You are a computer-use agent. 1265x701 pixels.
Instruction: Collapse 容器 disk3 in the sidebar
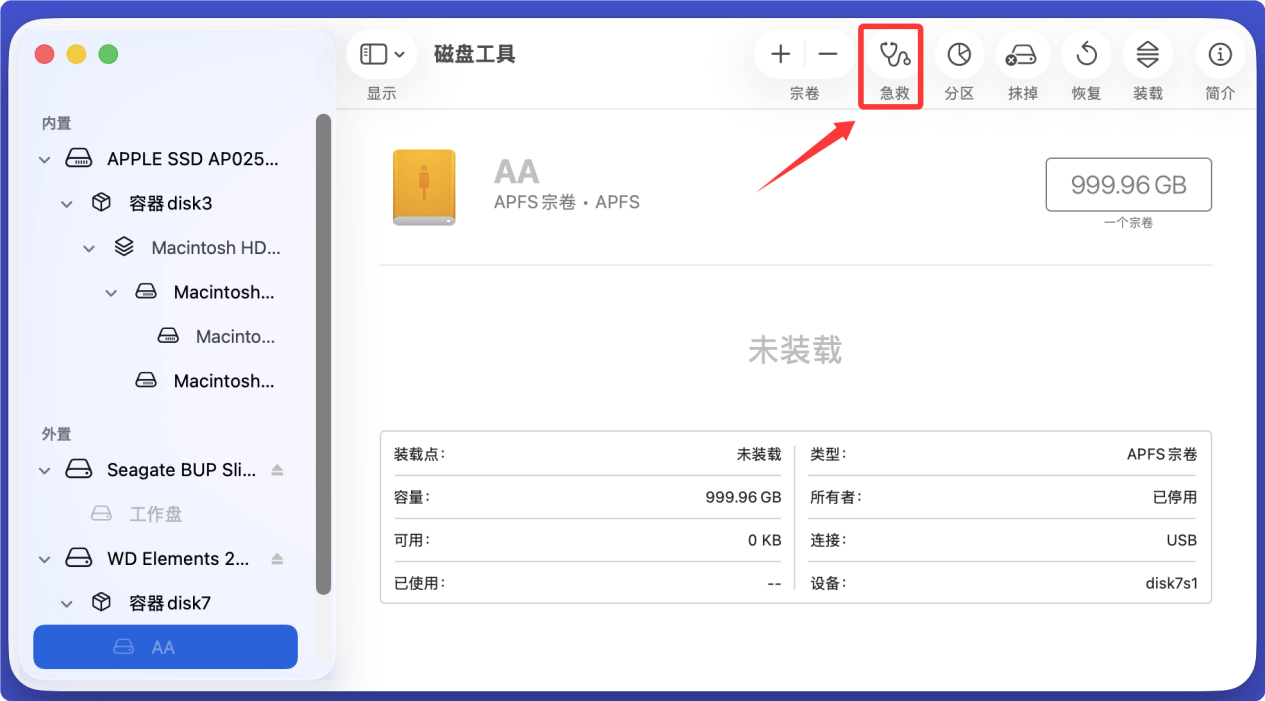click(x=66, y=203)
